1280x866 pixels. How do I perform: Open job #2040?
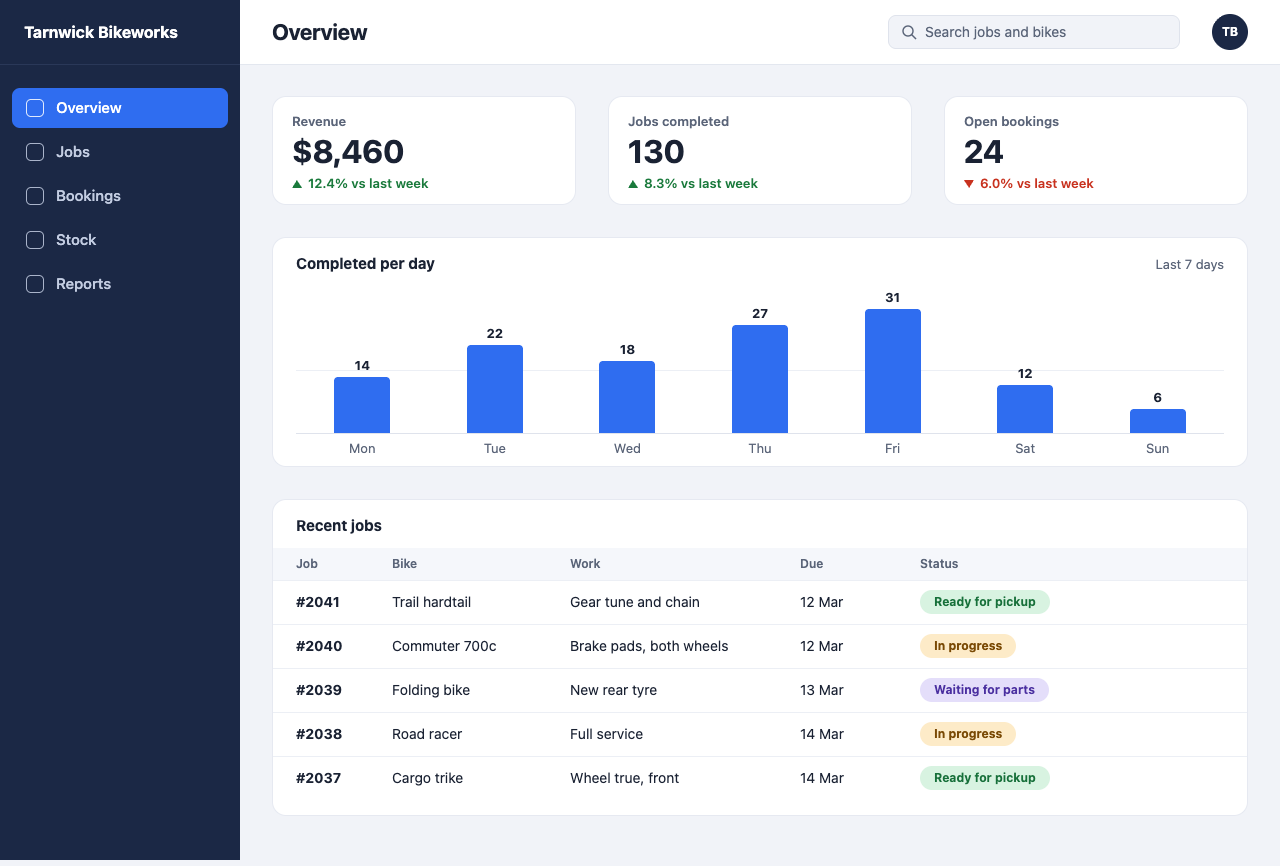click(x=319, y=646)
